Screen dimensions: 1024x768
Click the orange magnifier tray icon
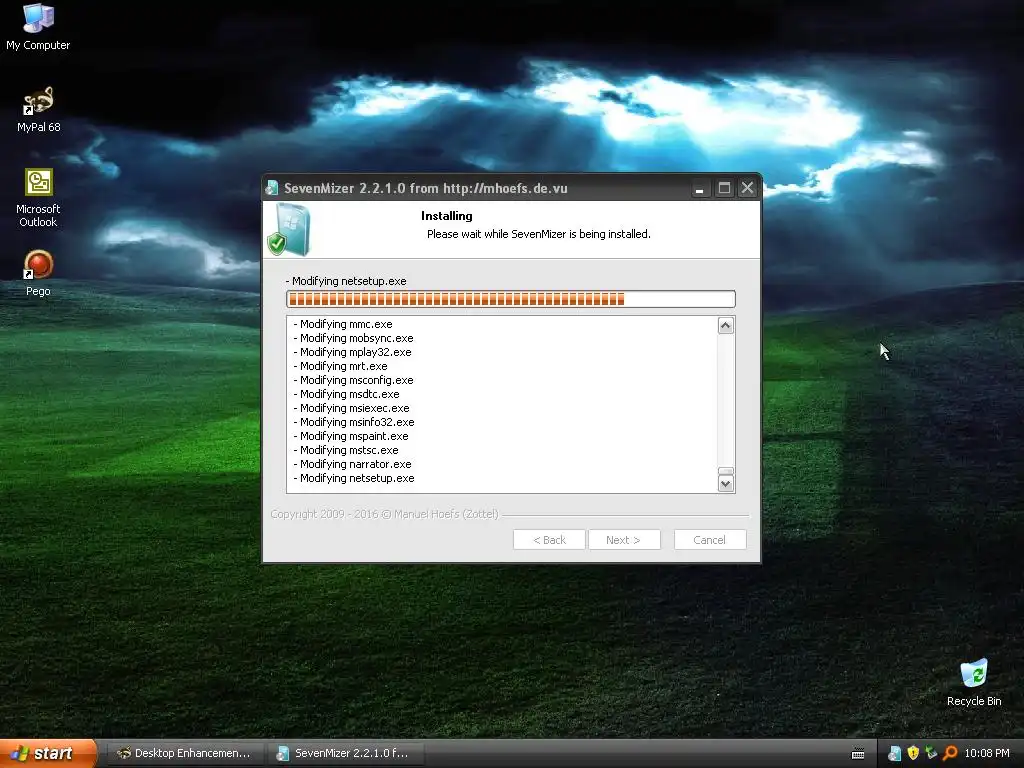(x=950, y=754)
